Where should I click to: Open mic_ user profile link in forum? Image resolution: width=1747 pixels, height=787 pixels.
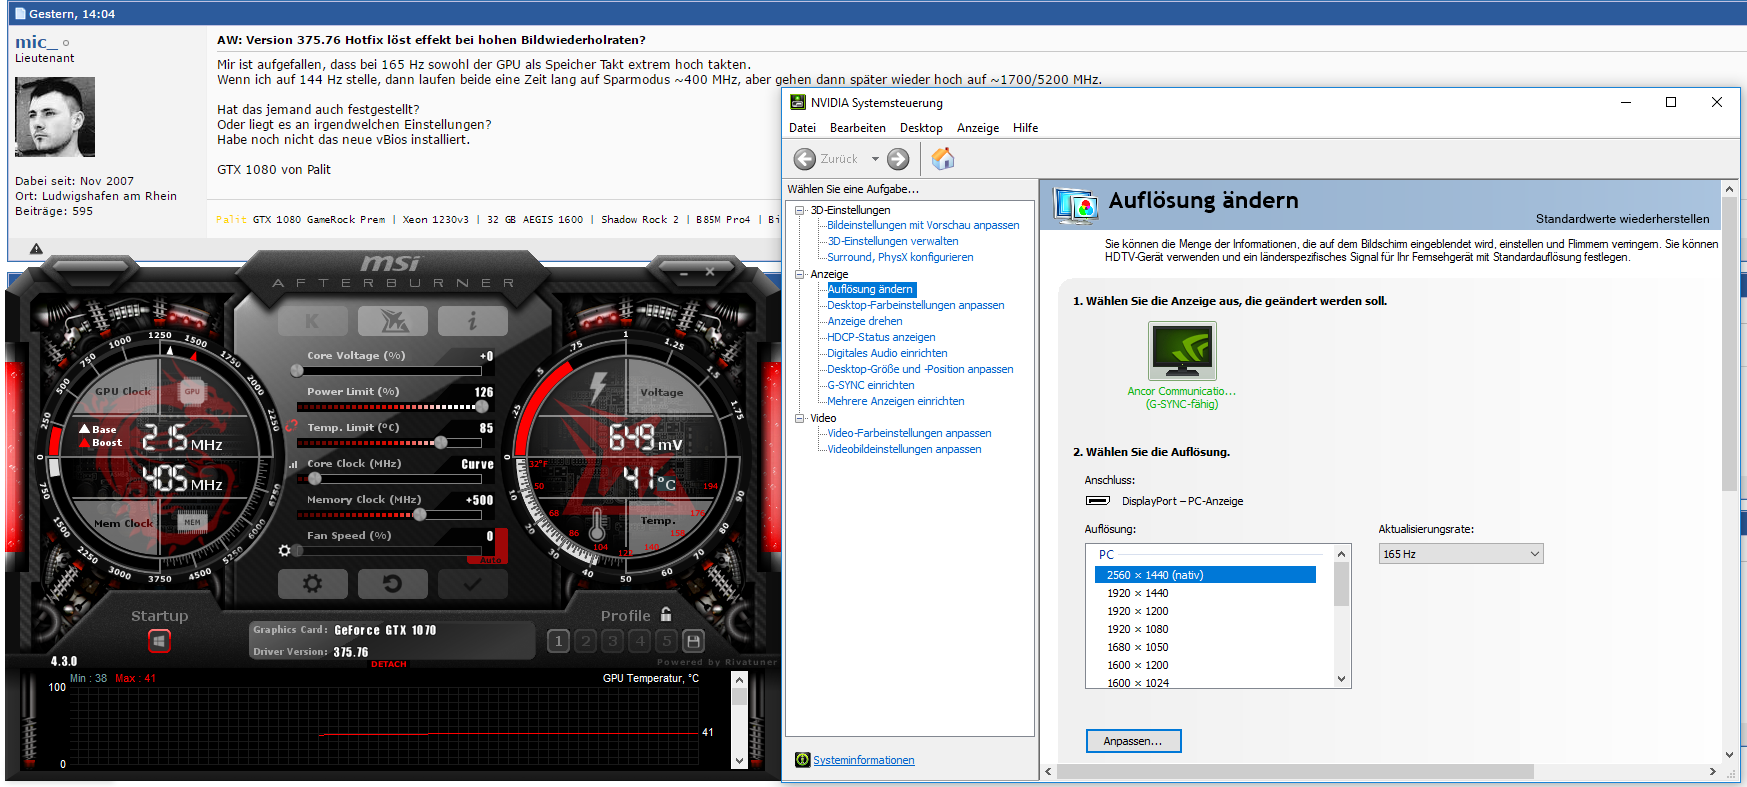[36, 42]
